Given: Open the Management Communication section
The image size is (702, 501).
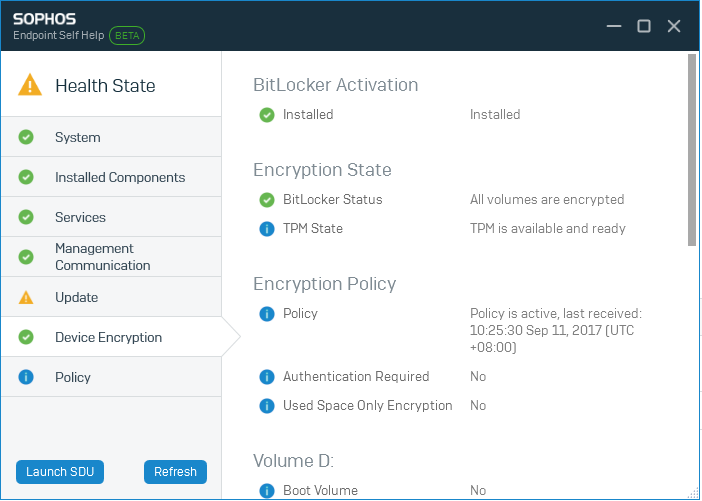Looking at the screenshot, I should 111,257.
